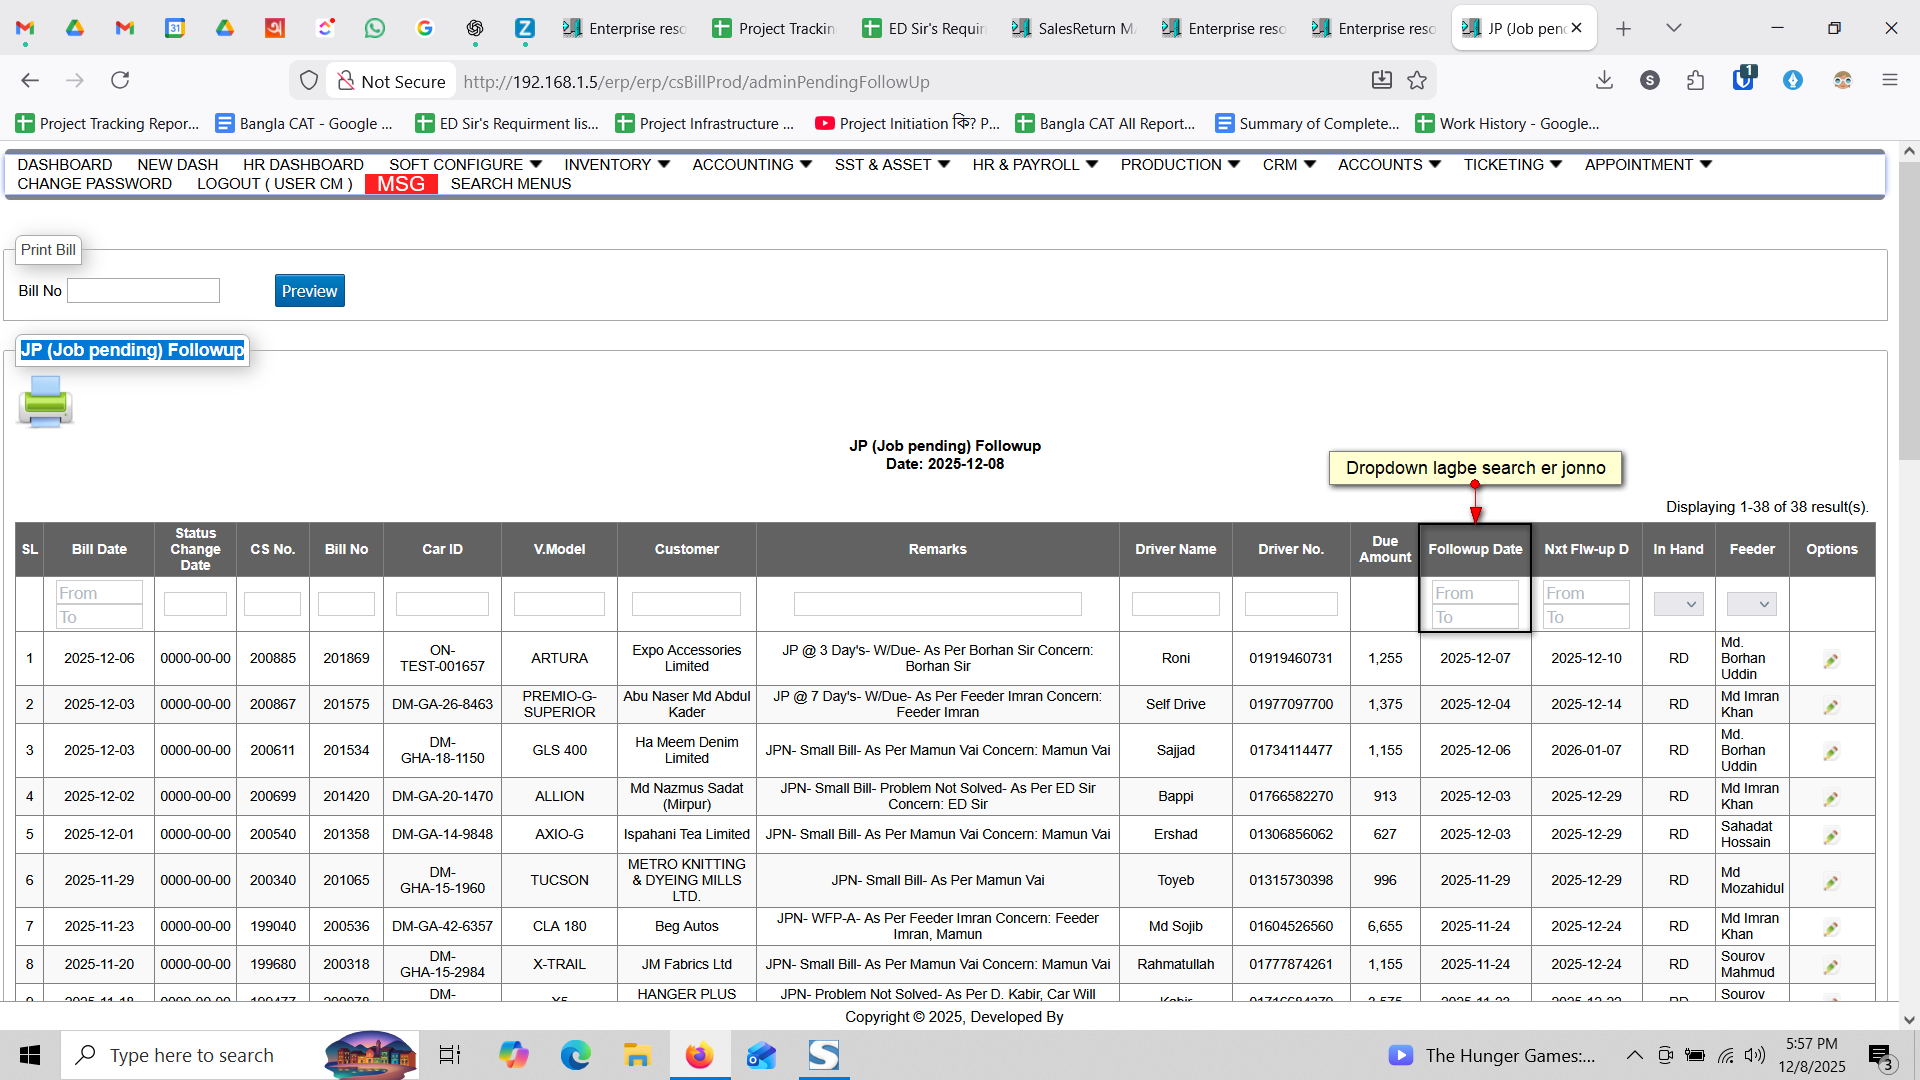1920x1080 pixels.
Task: Switch to the Project Tracking browser tab
Action: pos(775,28)
